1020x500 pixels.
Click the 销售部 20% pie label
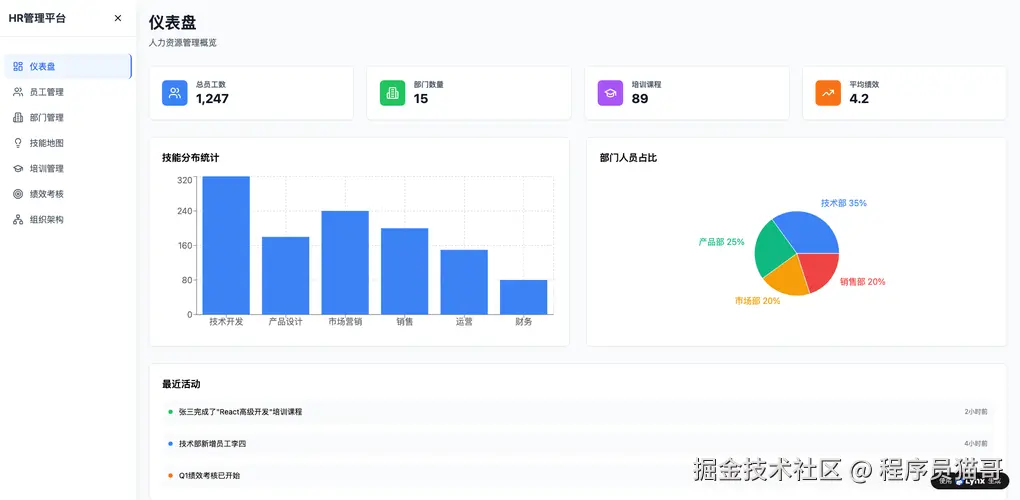click(x=863, y=282)
